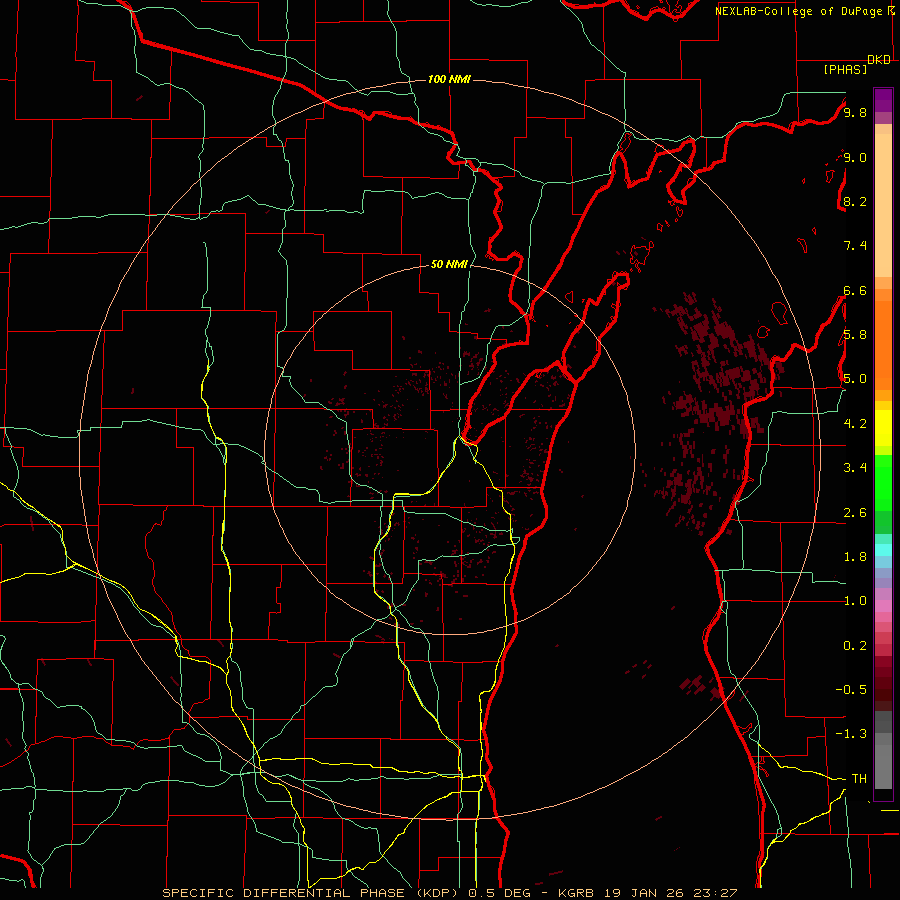Click the dark orange segment of the color scale
Viewport: 900px width, 900px height.
[x=883, y=345]
